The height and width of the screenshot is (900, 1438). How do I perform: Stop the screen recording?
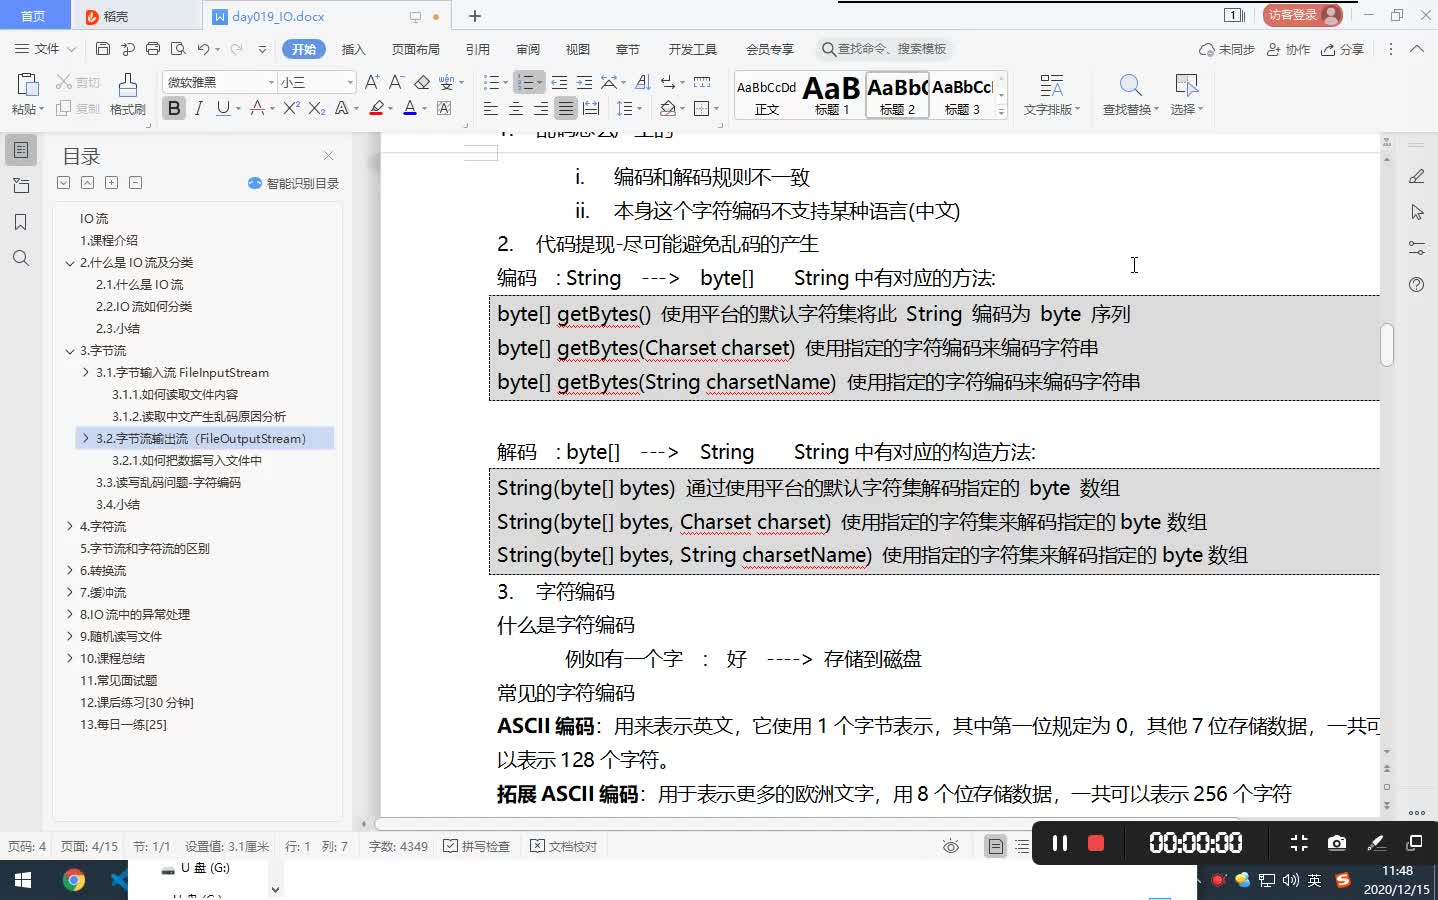[x=1096, y=843]
